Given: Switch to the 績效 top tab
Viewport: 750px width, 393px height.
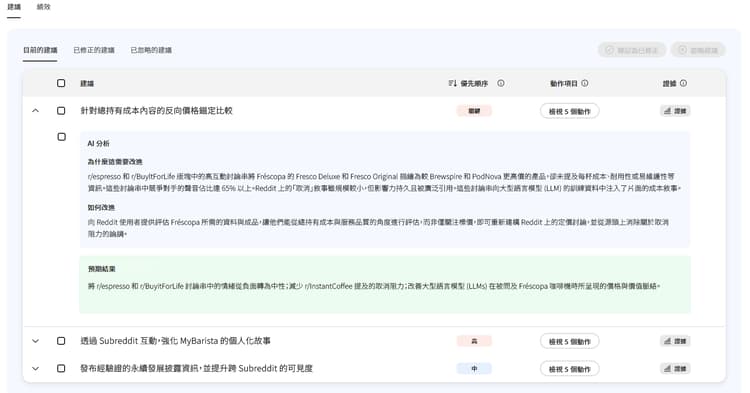Looking at the screenshot, I should point(44,7).
